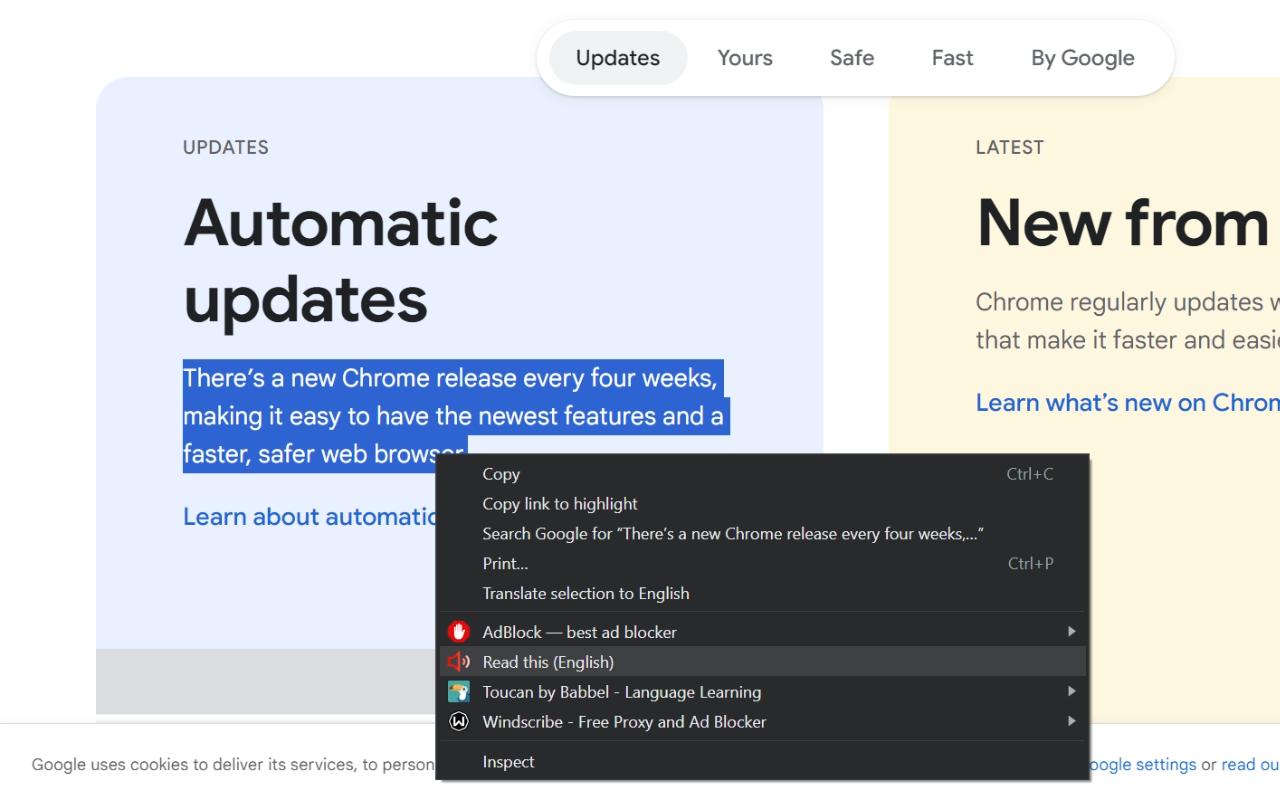Switch to the By Google tab
Screen dimensions: 1280x800
(1083, 58)
